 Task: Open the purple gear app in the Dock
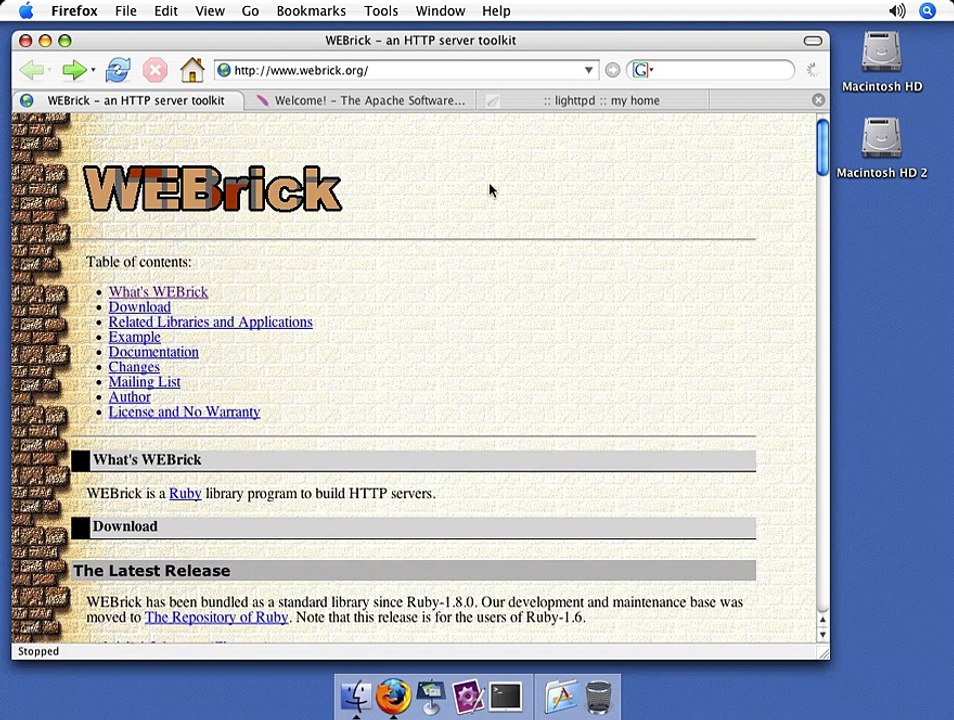[468, 696]
